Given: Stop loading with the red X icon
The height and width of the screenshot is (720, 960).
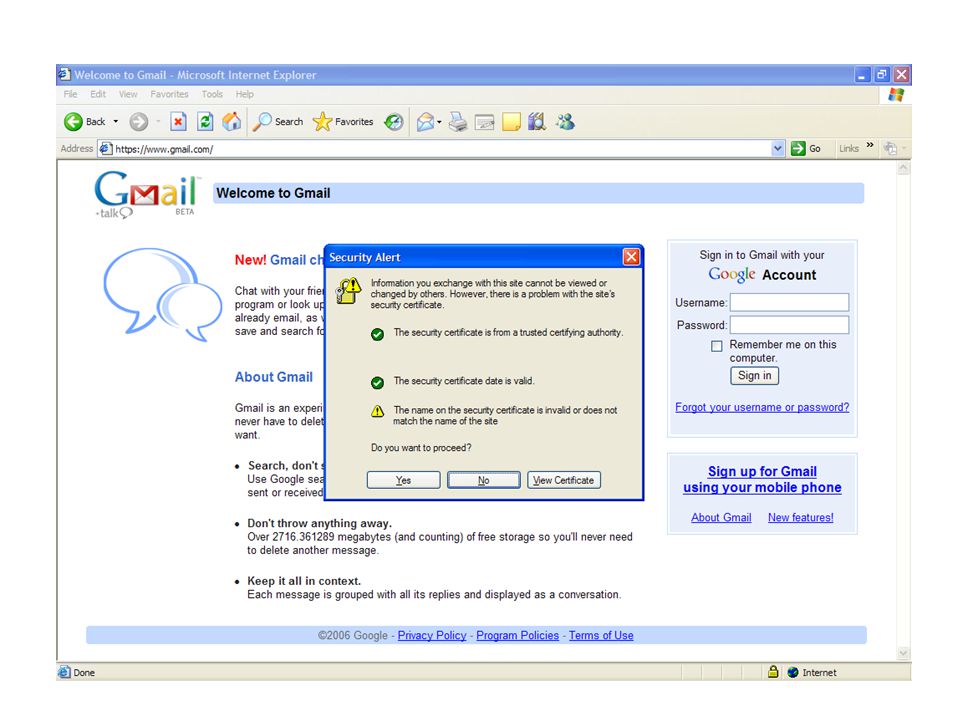Looking at the screenshot, I should (x=178, y=122).
